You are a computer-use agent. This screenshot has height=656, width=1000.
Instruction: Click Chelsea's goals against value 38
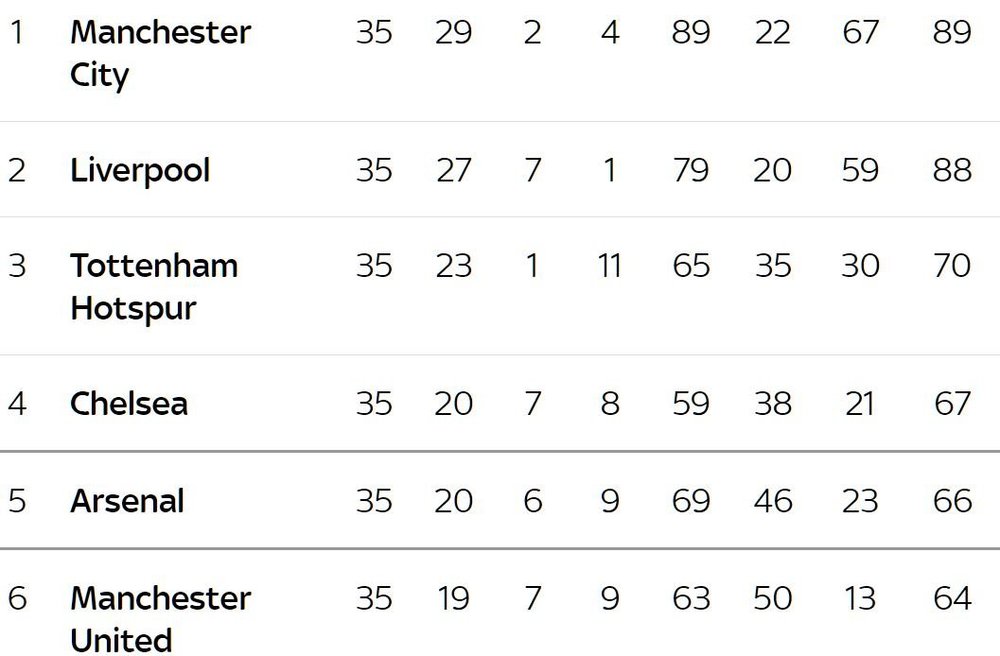pos(773,404)
